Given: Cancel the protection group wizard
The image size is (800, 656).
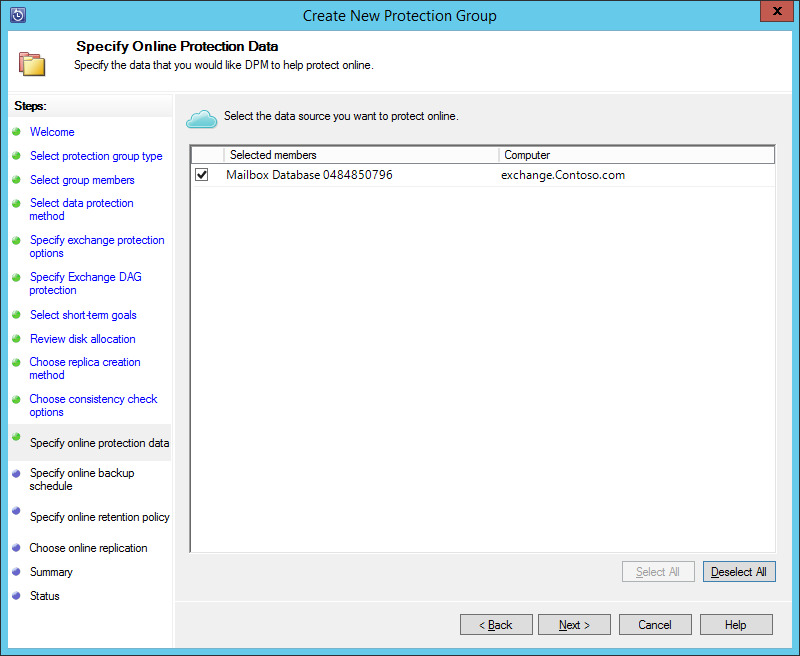Looking at the screenshot, I should click(655, 624).
